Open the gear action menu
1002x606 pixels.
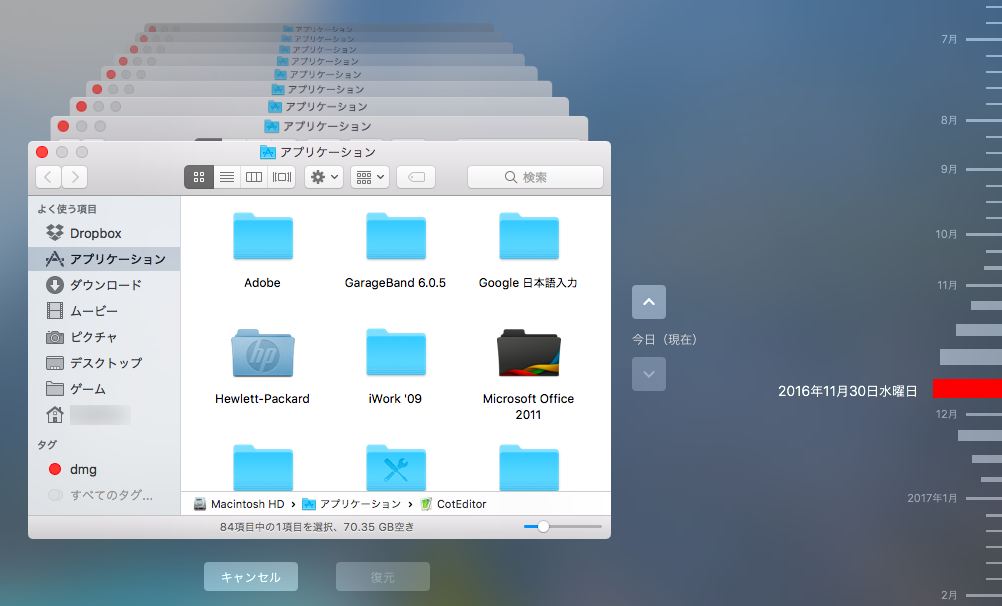tap(324, 177)
